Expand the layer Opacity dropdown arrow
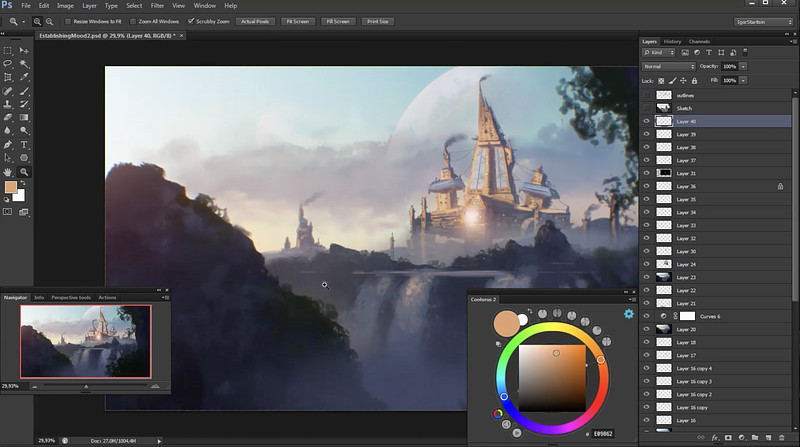 click(x=744, y=66)
